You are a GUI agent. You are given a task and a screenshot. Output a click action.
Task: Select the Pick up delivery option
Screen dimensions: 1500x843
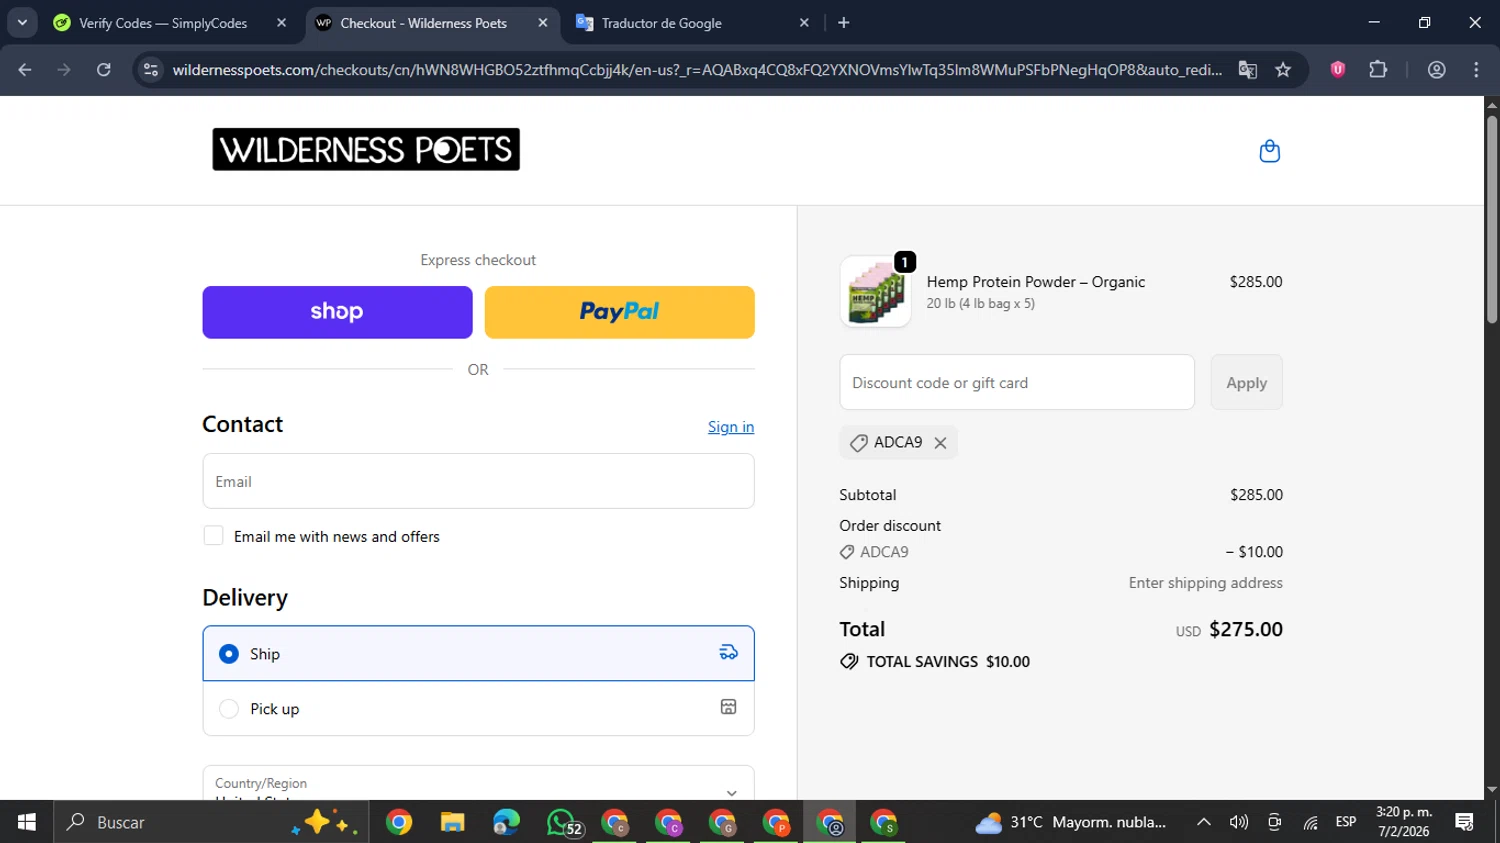pyautogui.click(x=478, y=708)
